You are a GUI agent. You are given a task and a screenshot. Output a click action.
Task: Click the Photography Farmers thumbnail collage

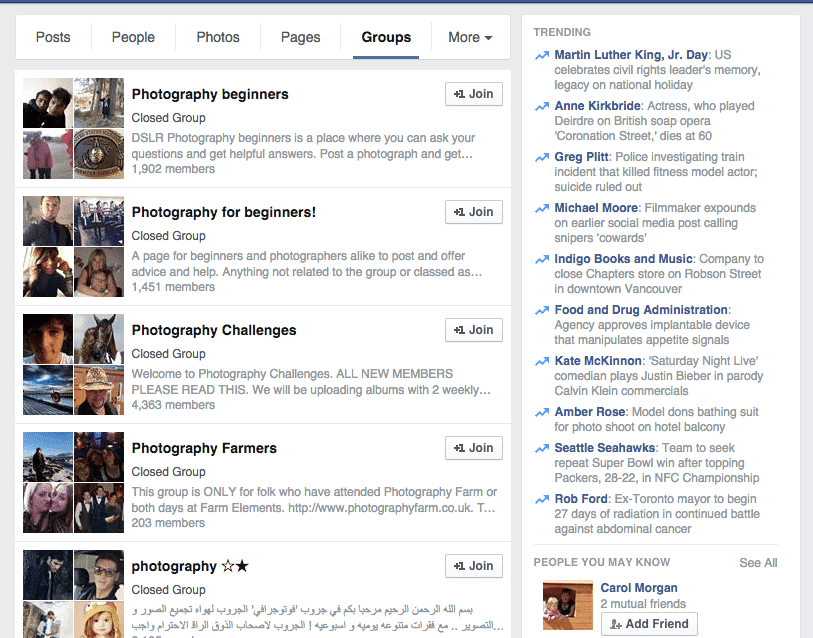pos(73,482)
